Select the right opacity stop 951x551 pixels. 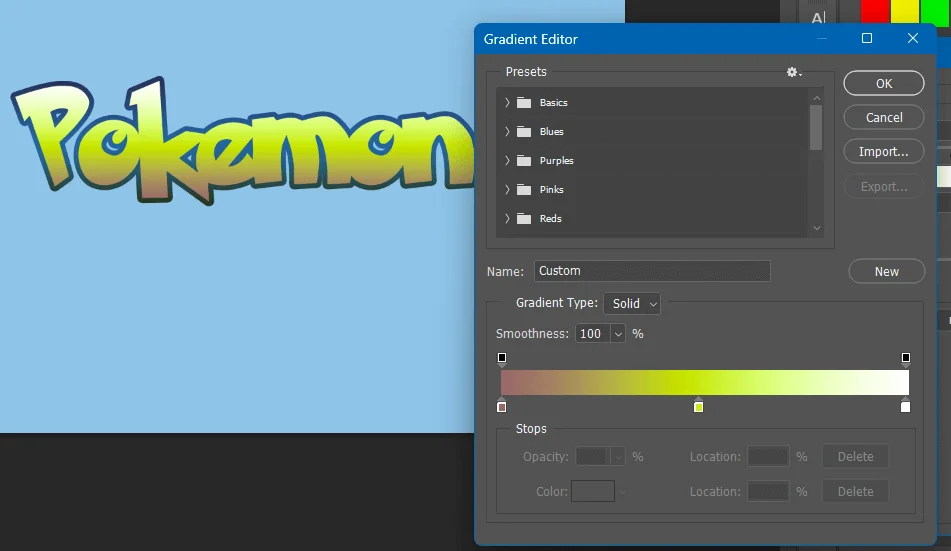pos(906,359)
